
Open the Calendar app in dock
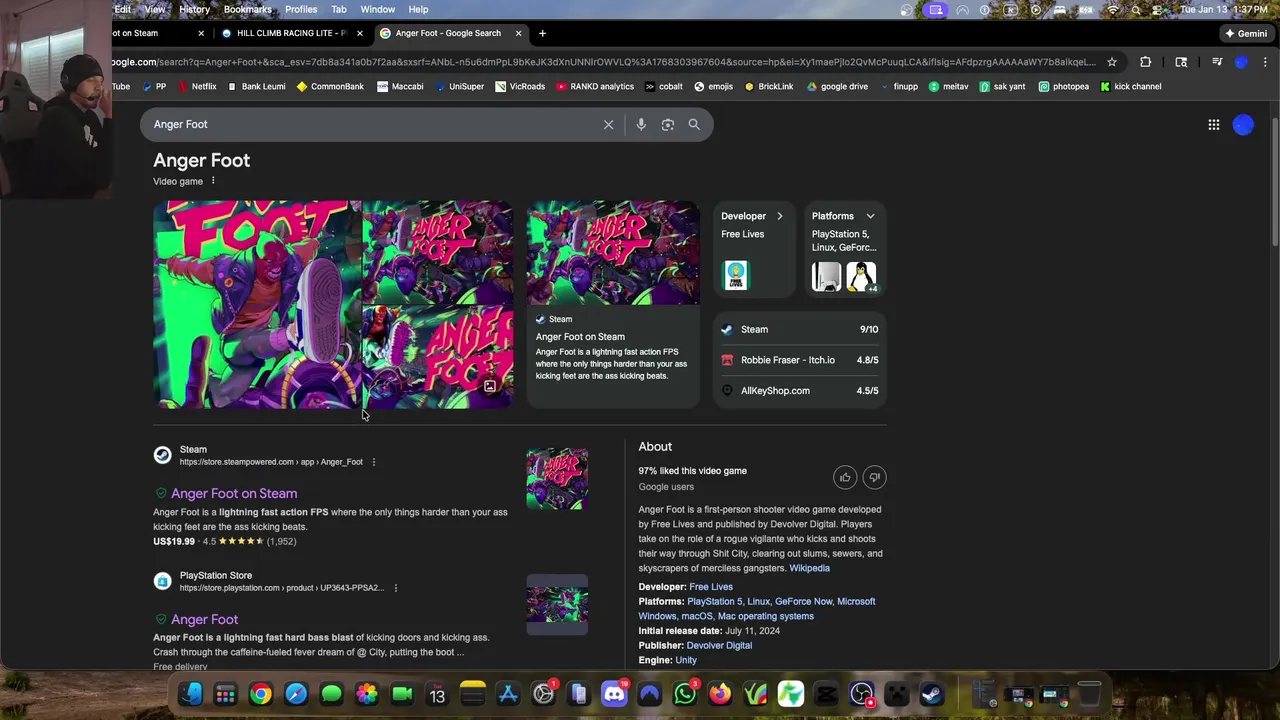pyautogui.click(x=437, y=693)
